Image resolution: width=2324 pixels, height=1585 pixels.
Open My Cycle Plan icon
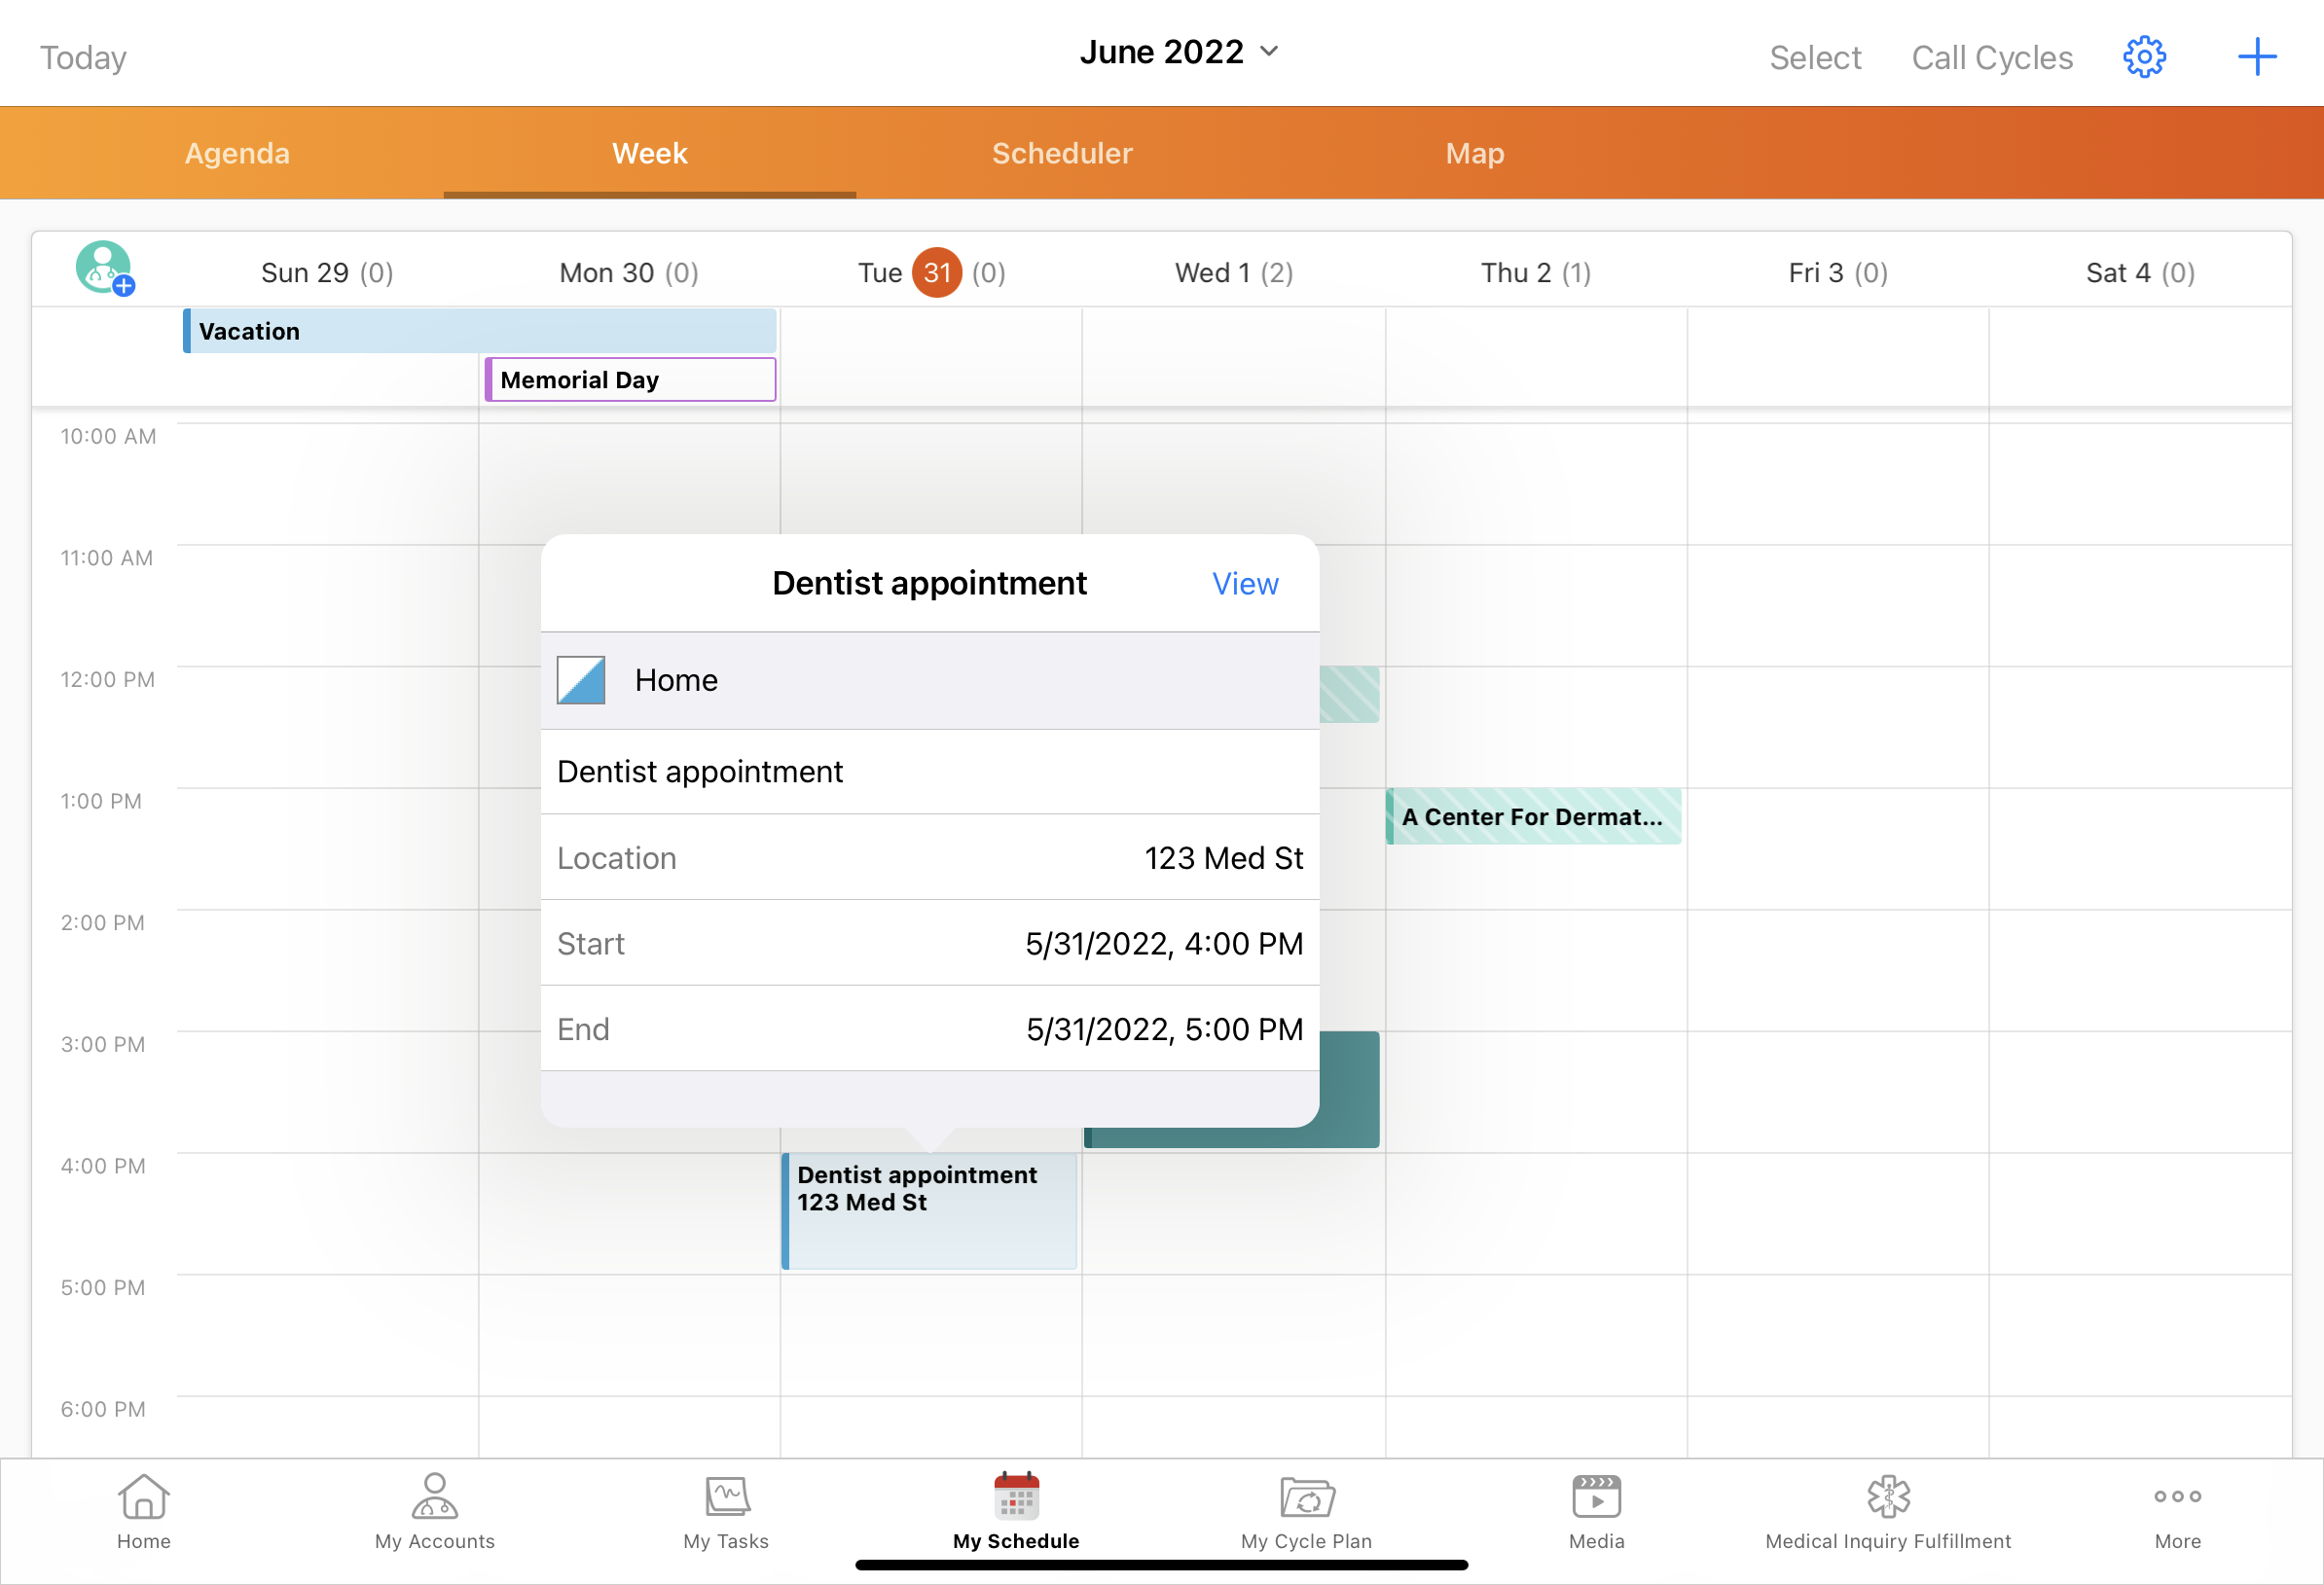[x=1306, y=1510]
